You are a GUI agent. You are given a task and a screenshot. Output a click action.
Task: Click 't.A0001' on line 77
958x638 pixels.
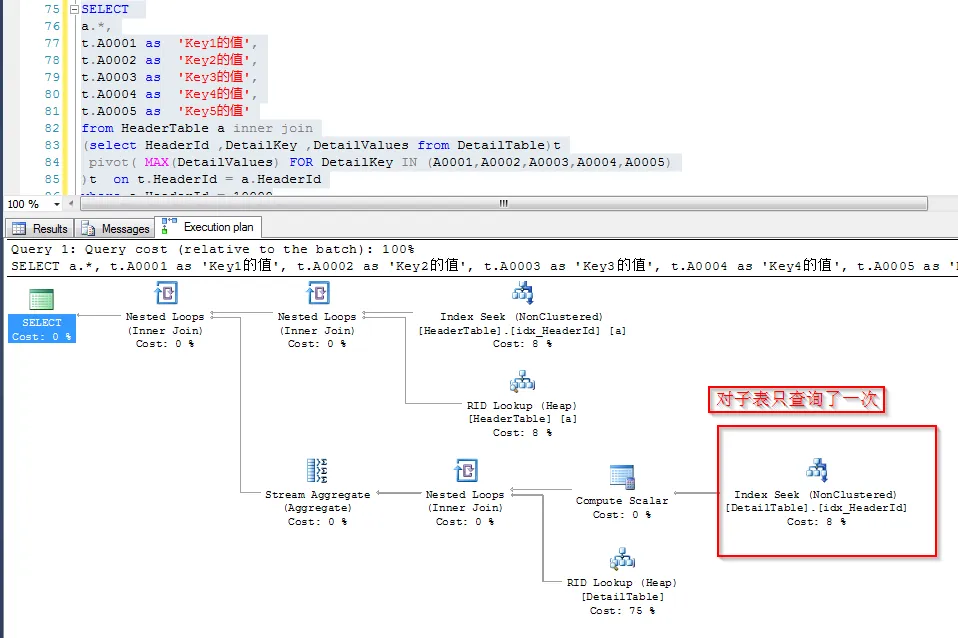[109, 43]
